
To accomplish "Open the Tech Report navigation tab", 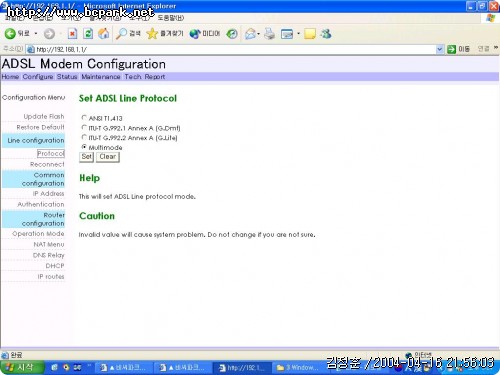I will pyautogui.click(x=145, y=77).
